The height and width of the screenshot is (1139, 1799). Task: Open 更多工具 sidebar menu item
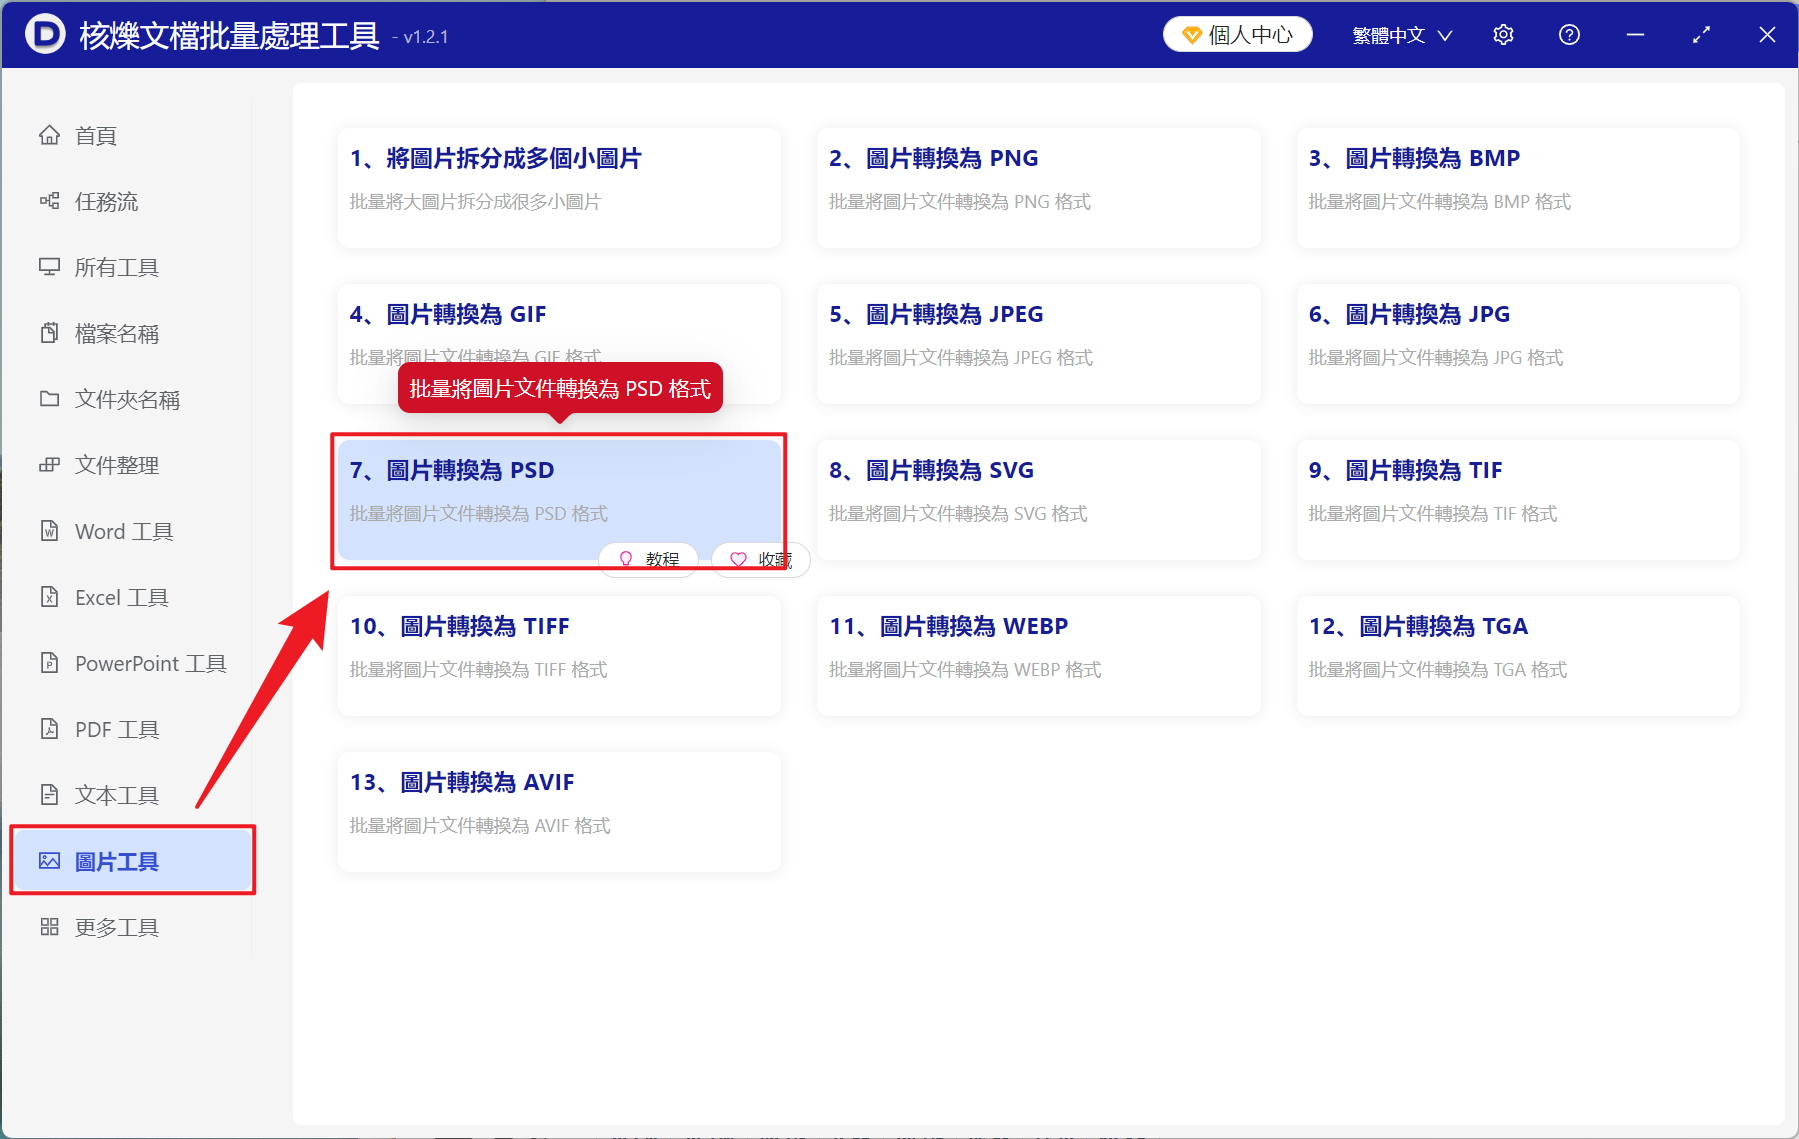click(115, 926)
